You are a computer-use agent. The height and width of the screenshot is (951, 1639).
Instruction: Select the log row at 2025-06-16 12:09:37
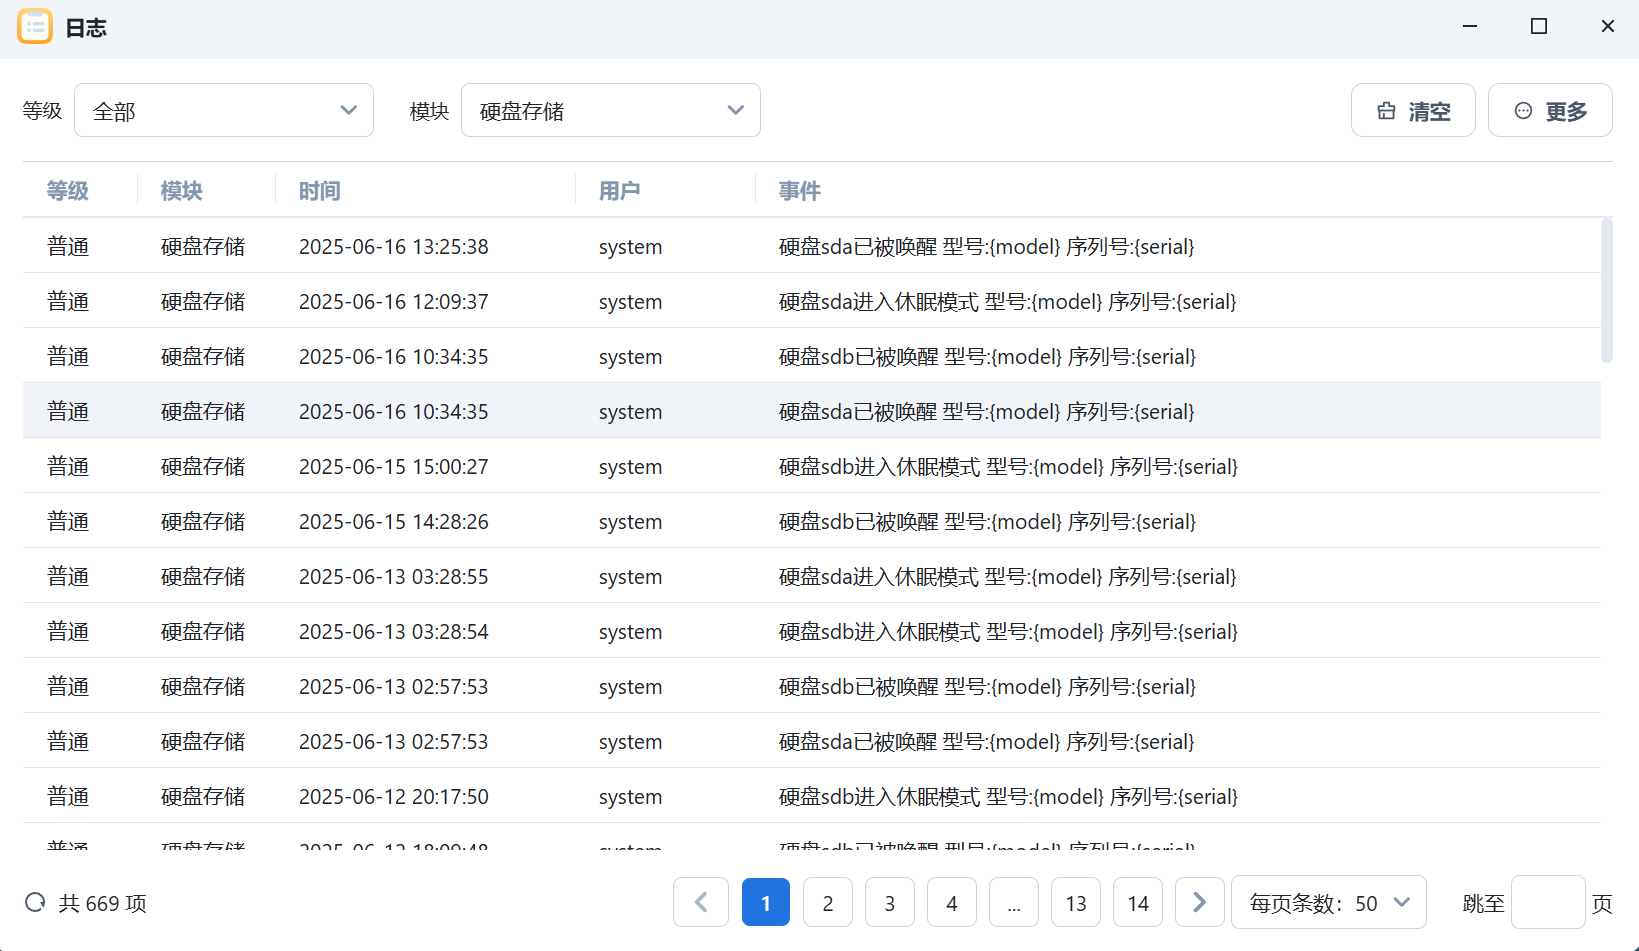tap(812, 301)
